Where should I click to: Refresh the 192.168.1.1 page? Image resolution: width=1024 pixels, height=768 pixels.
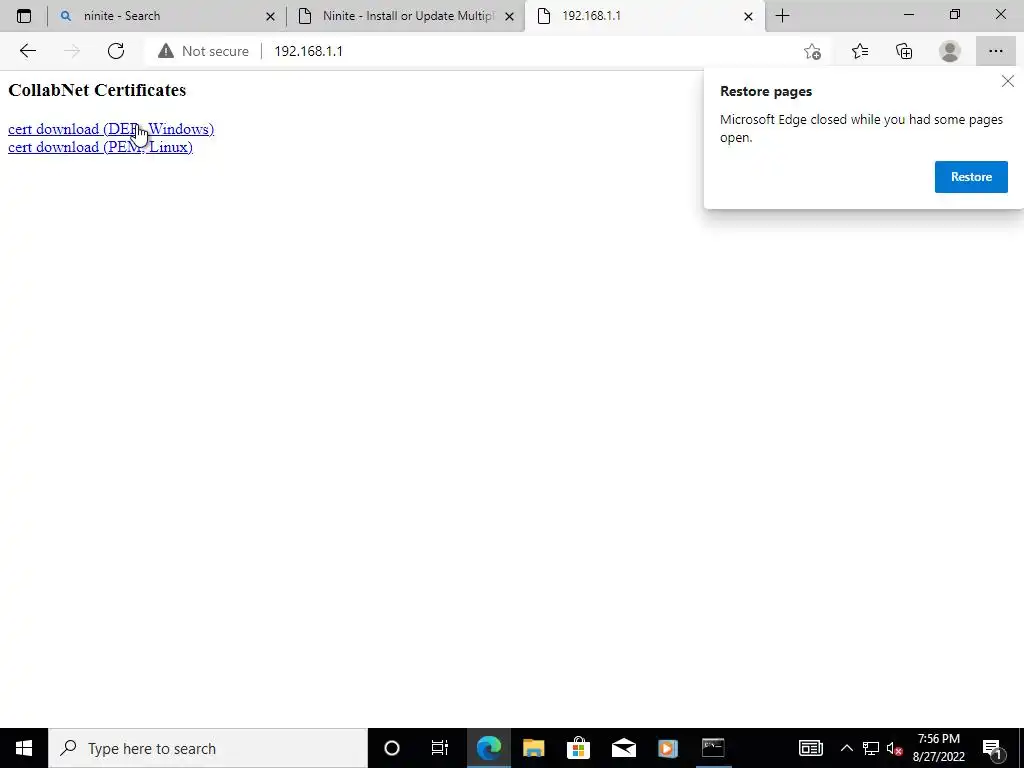point(116,51)
